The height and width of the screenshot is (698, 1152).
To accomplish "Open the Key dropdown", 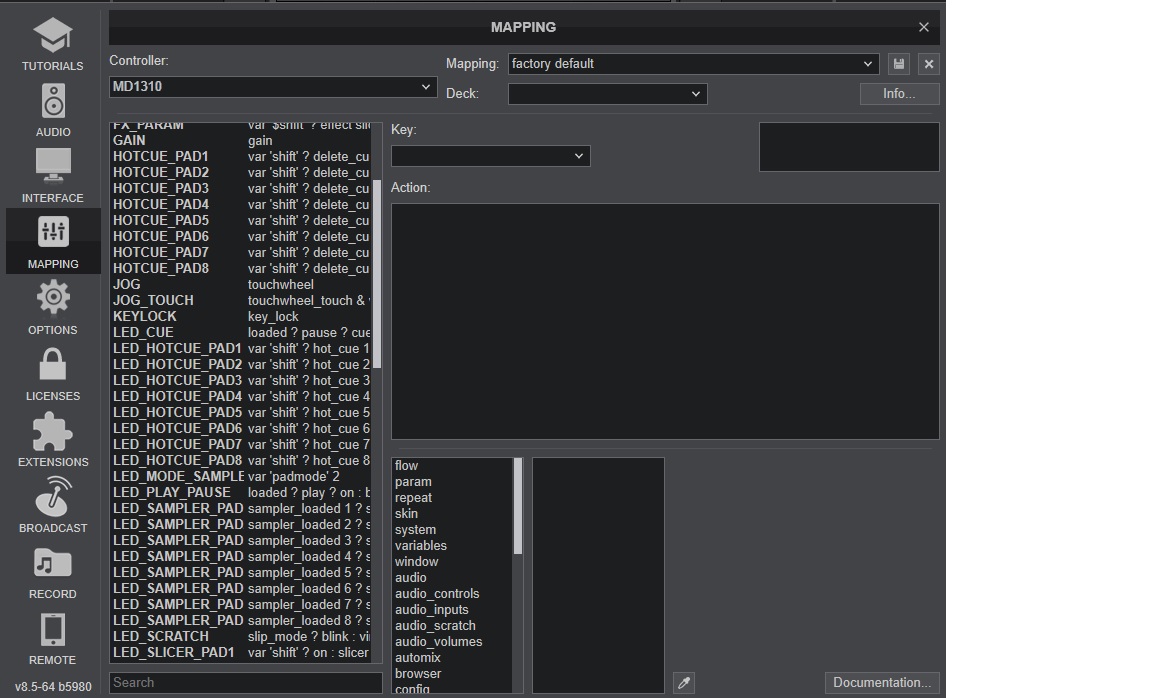I will (x=491, y=156).
